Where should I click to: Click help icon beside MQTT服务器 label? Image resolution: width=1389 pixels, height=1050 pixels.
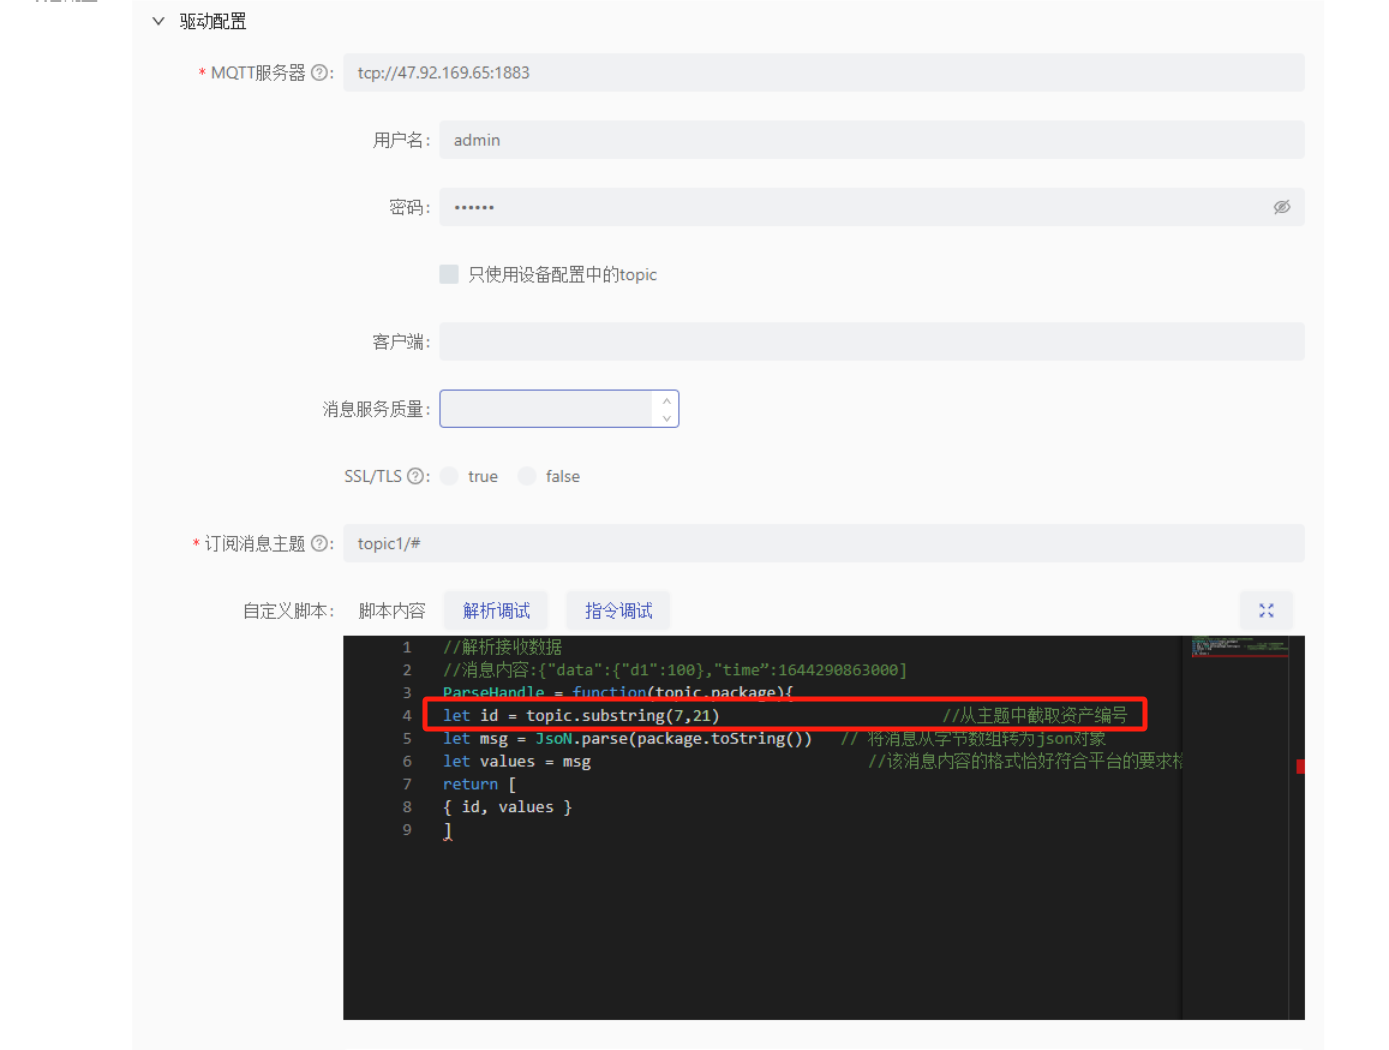319,73
